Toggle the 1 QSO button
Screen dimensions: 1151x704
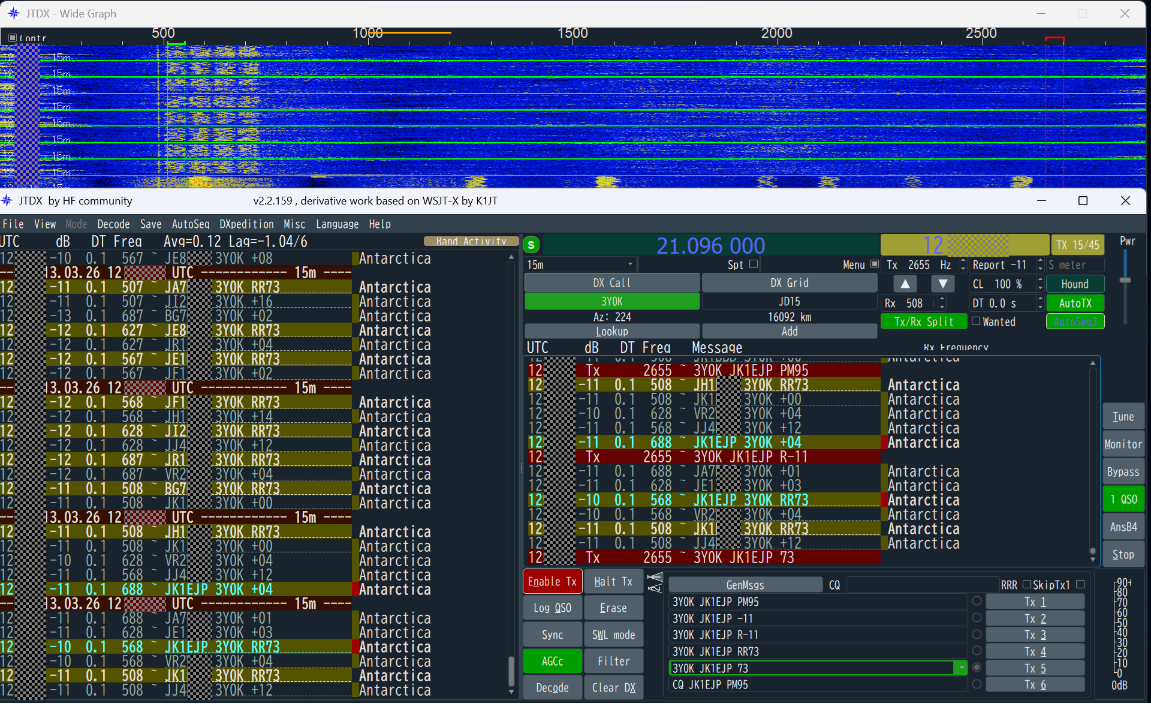[1123, 499]
